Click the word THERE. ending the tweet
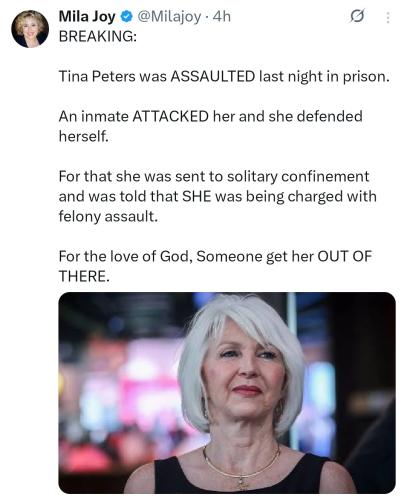This screenshot has width=407, height=500. click(84, 276)
